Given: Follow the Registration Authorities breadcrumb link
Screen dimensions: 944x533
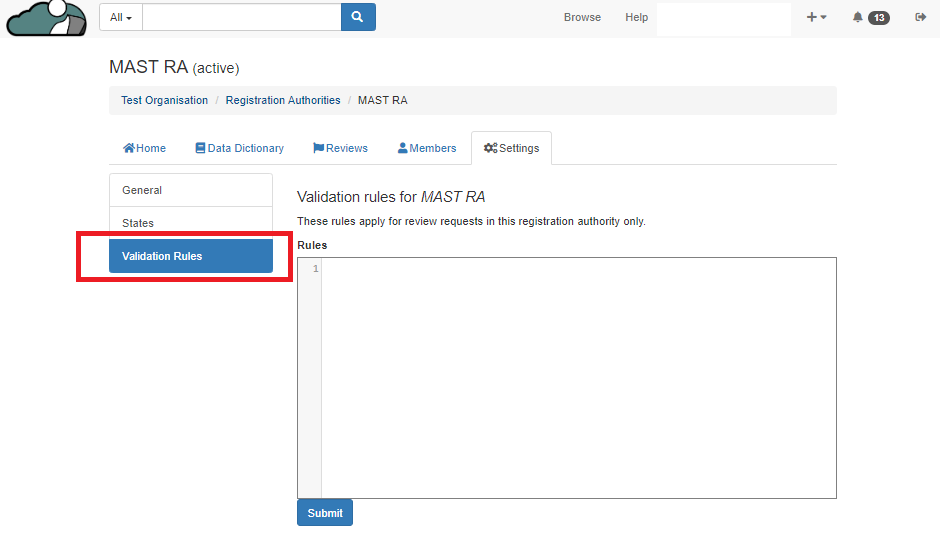Looking at the screenshot, I should click(283, 100).
